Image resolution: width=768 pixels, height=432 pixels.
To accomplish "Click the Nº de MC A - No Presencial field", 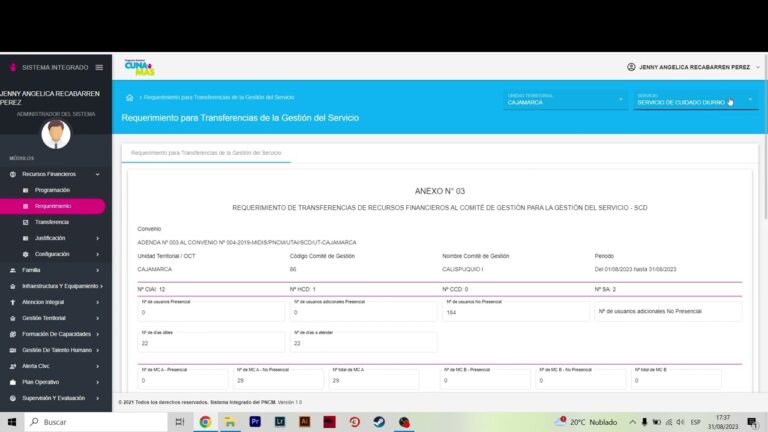I will coord(278,378).
